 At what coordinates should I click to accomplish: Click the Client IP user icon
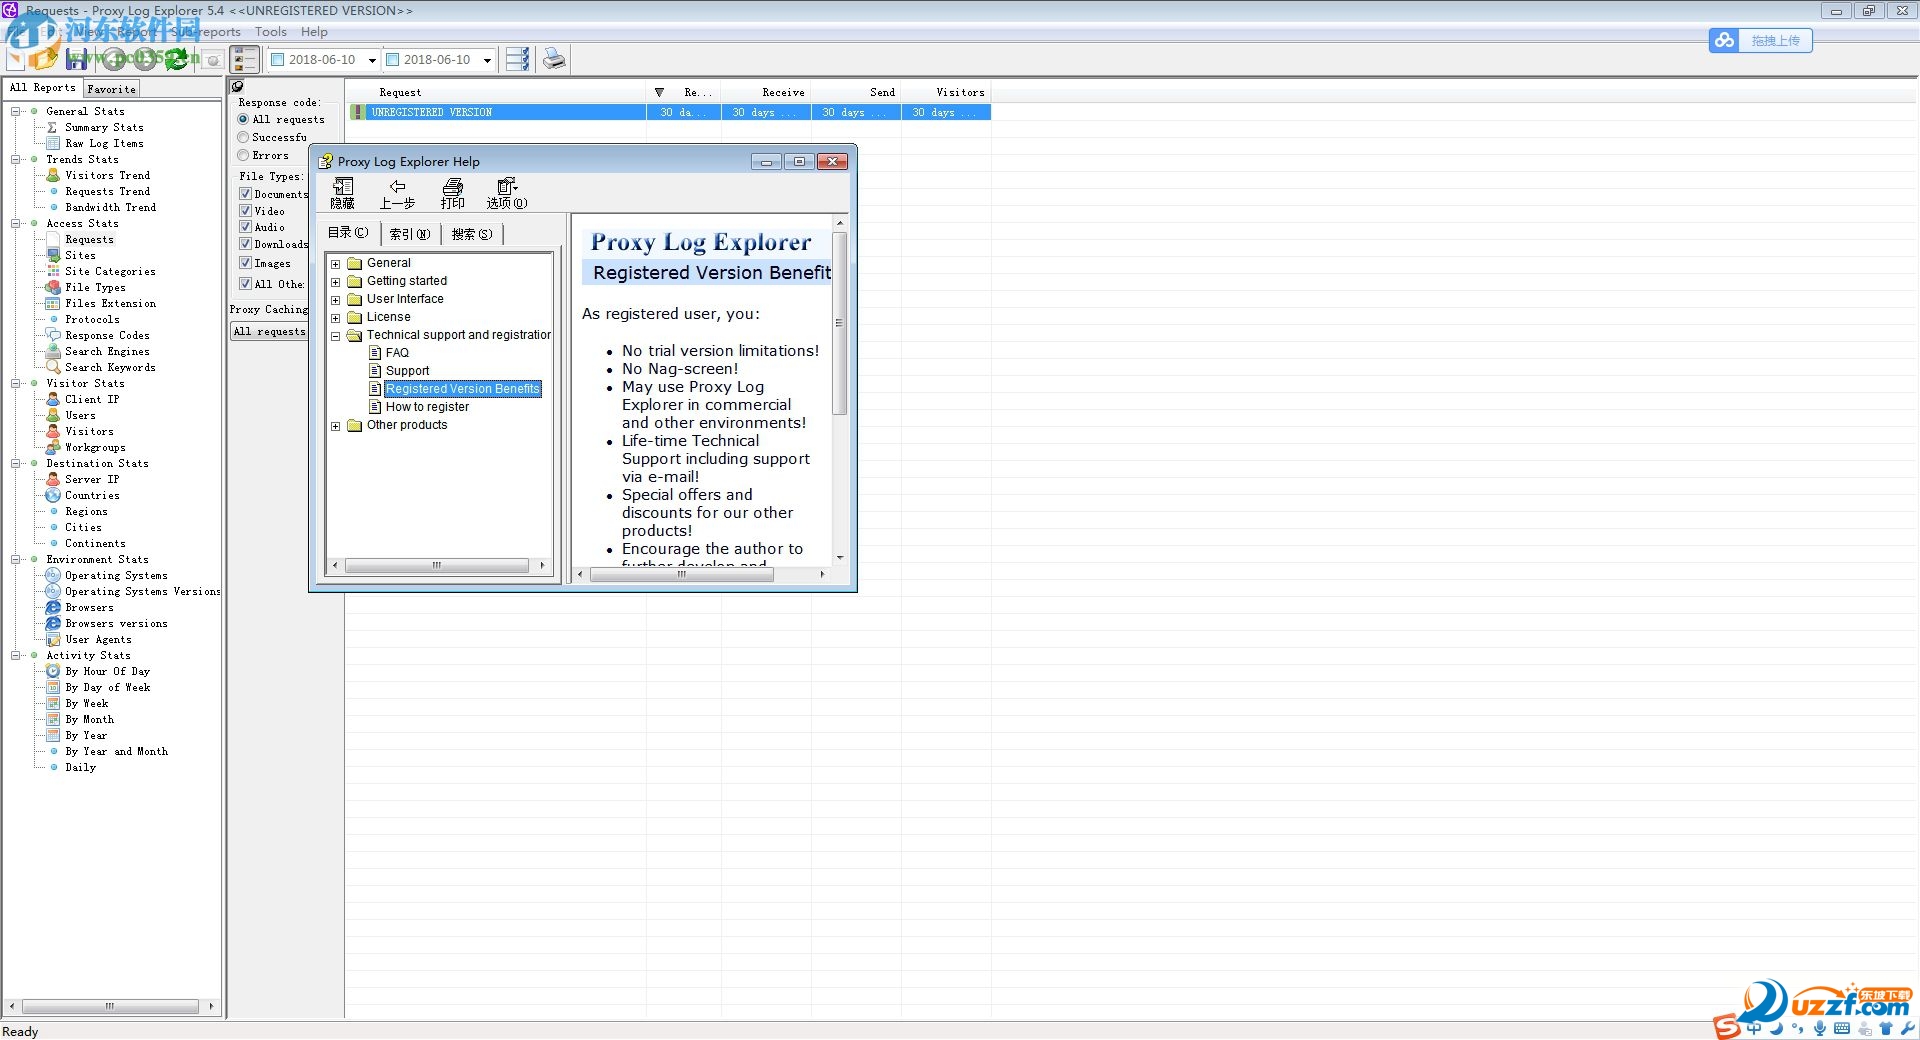[54, 399]
